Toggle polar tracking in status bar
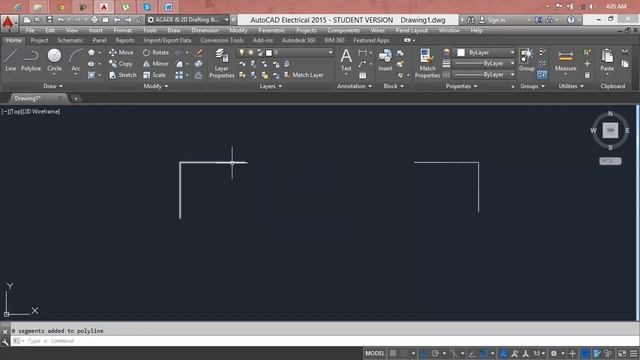 point(435,353)
